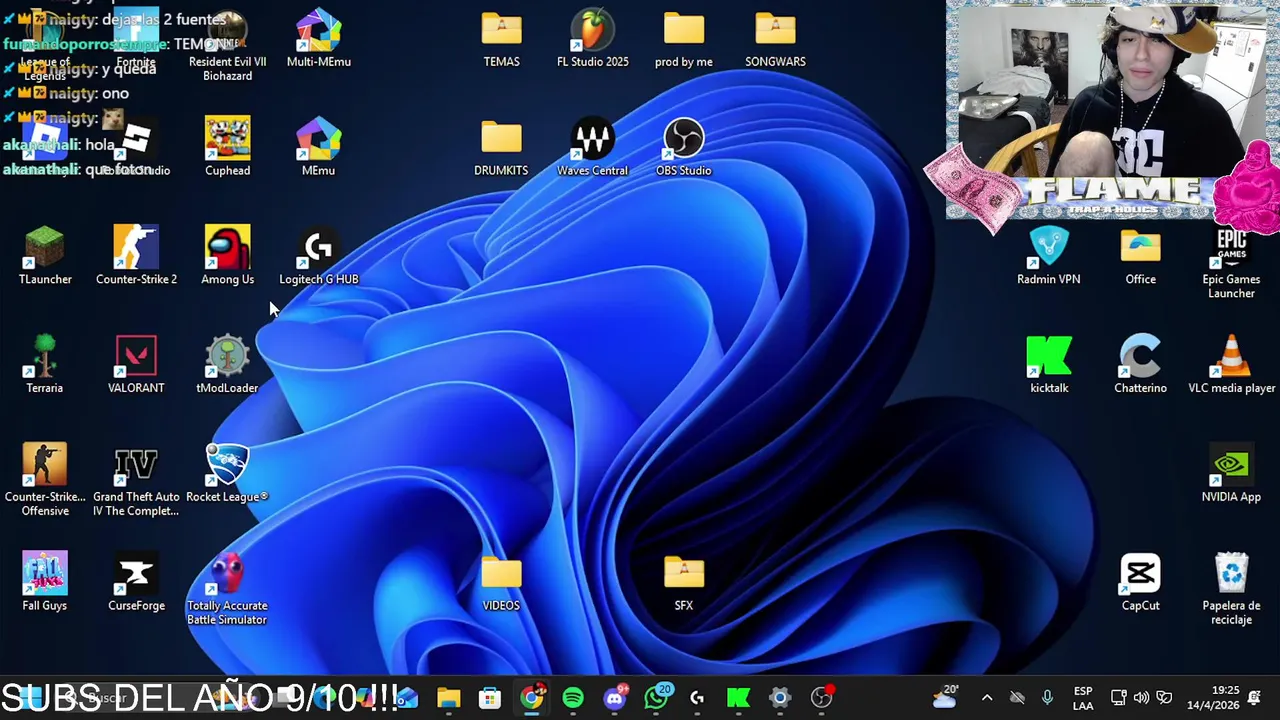Open the Settings gear in the taskbar
This screenshot has width=1280, height=720.
[x=780, y=698]
